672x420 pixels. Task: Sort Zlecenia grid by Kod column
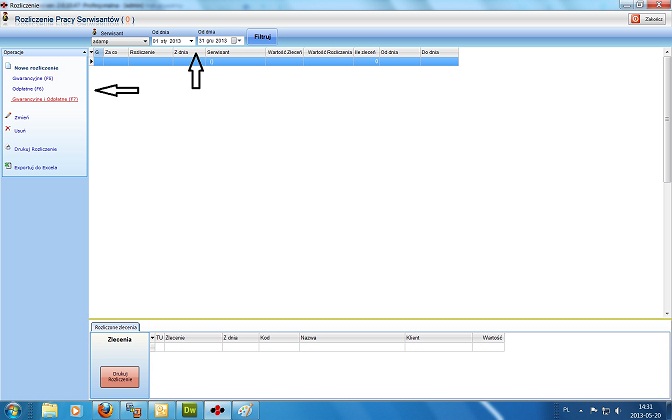(x=279, y=338)
